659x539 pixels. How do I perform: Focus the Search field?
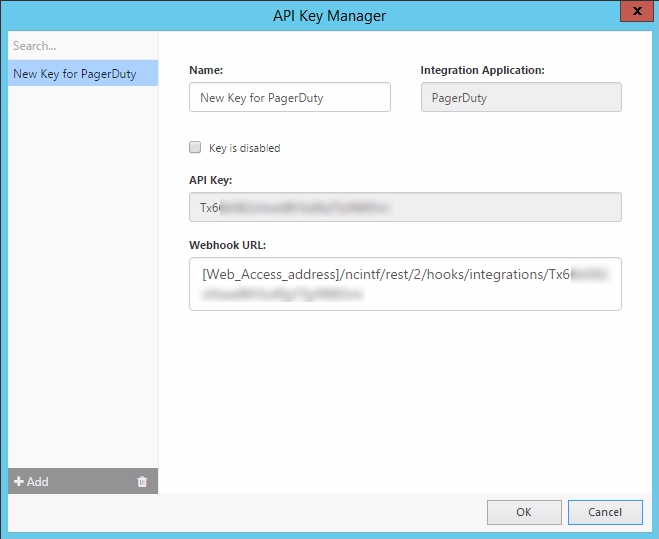pyautogui.click(x=83, y=46)
